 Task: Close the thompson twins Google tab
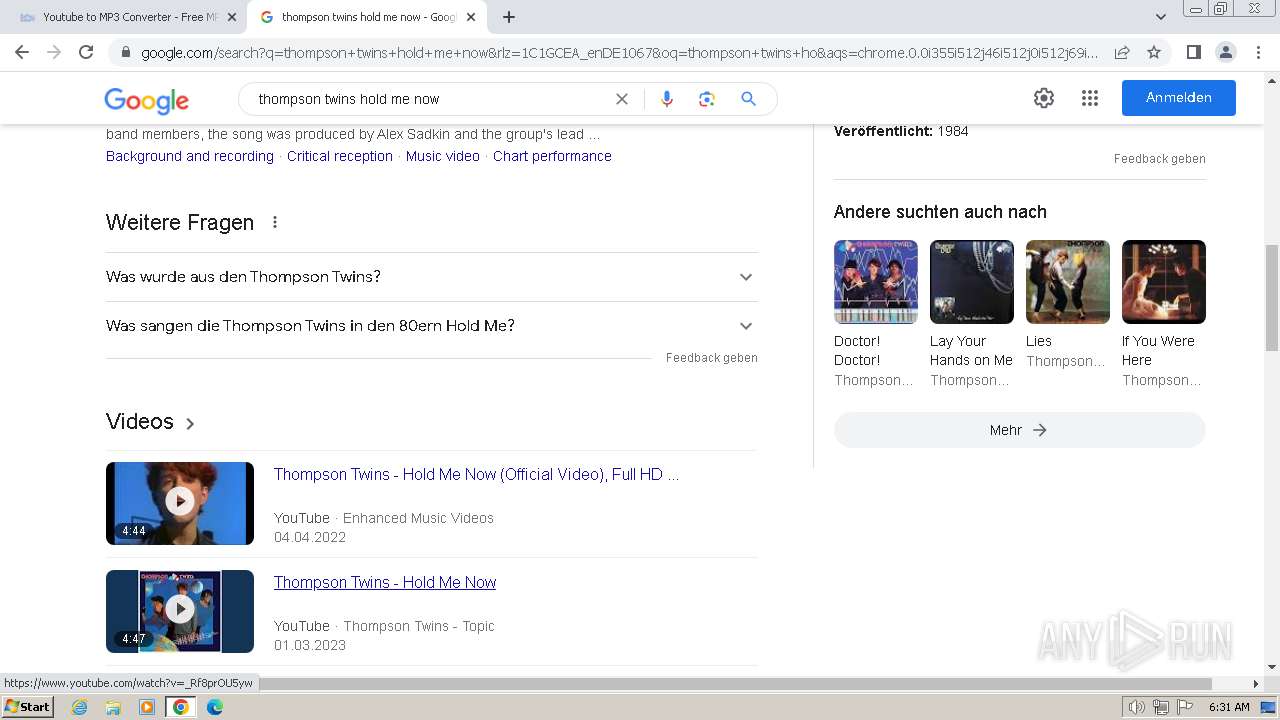pos(471,17)
